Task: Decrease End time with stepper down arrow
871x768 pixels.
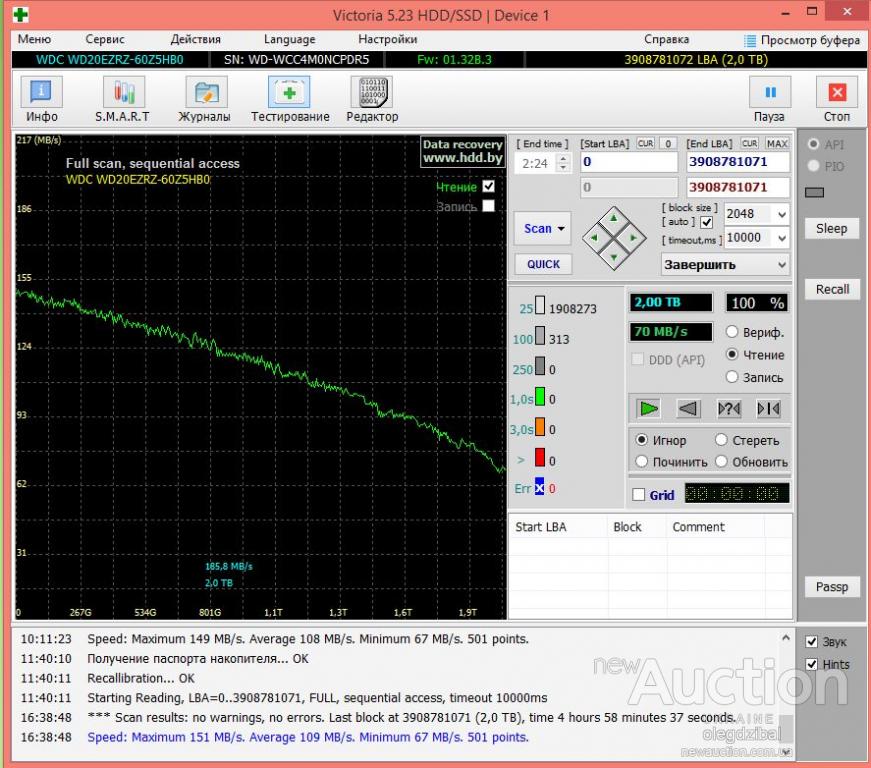Action: pos(563,167)
